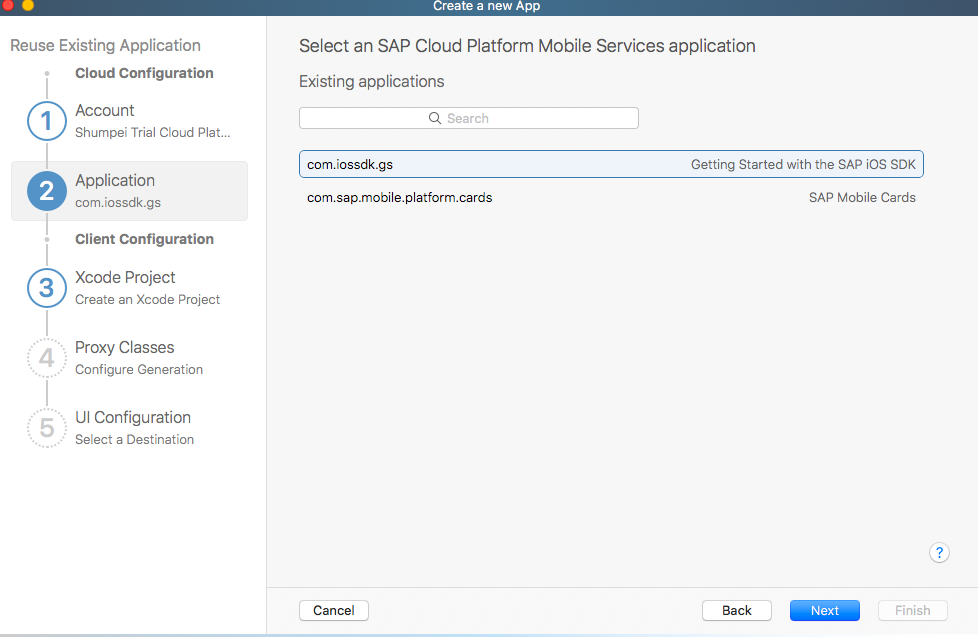Go Back to the previous step

click(x=736, y=610)
